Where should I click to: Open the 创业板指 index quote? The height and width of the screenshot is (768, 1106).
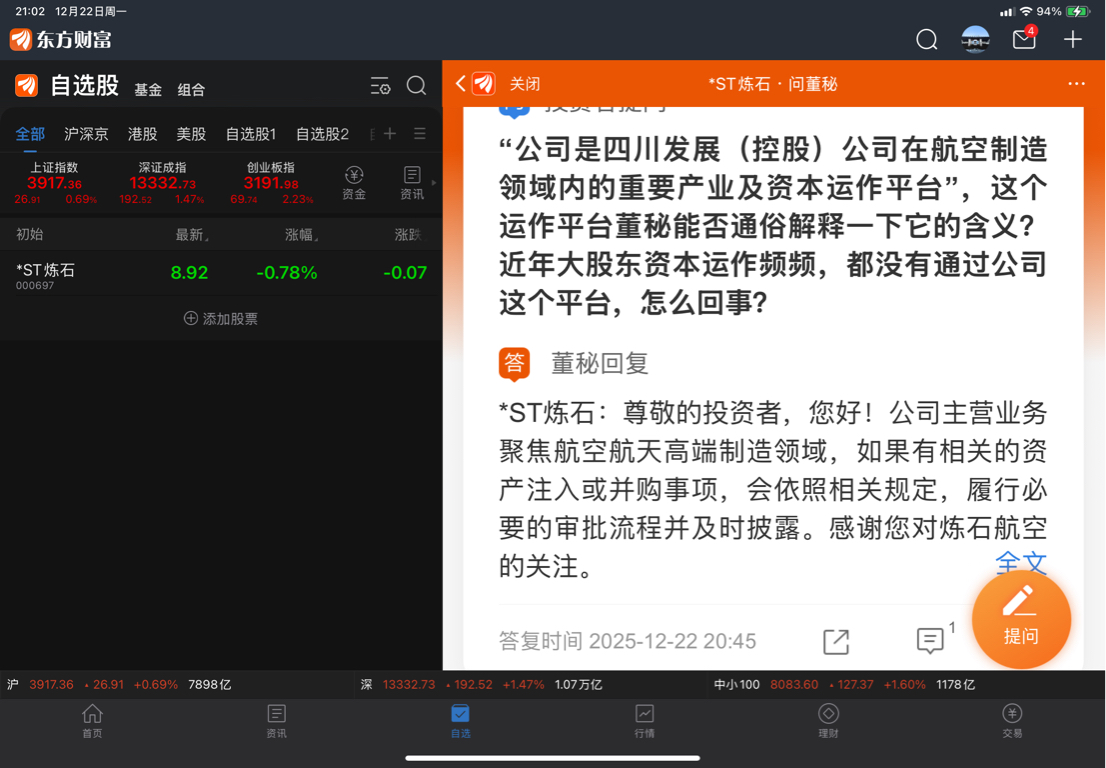pos(272,183)
